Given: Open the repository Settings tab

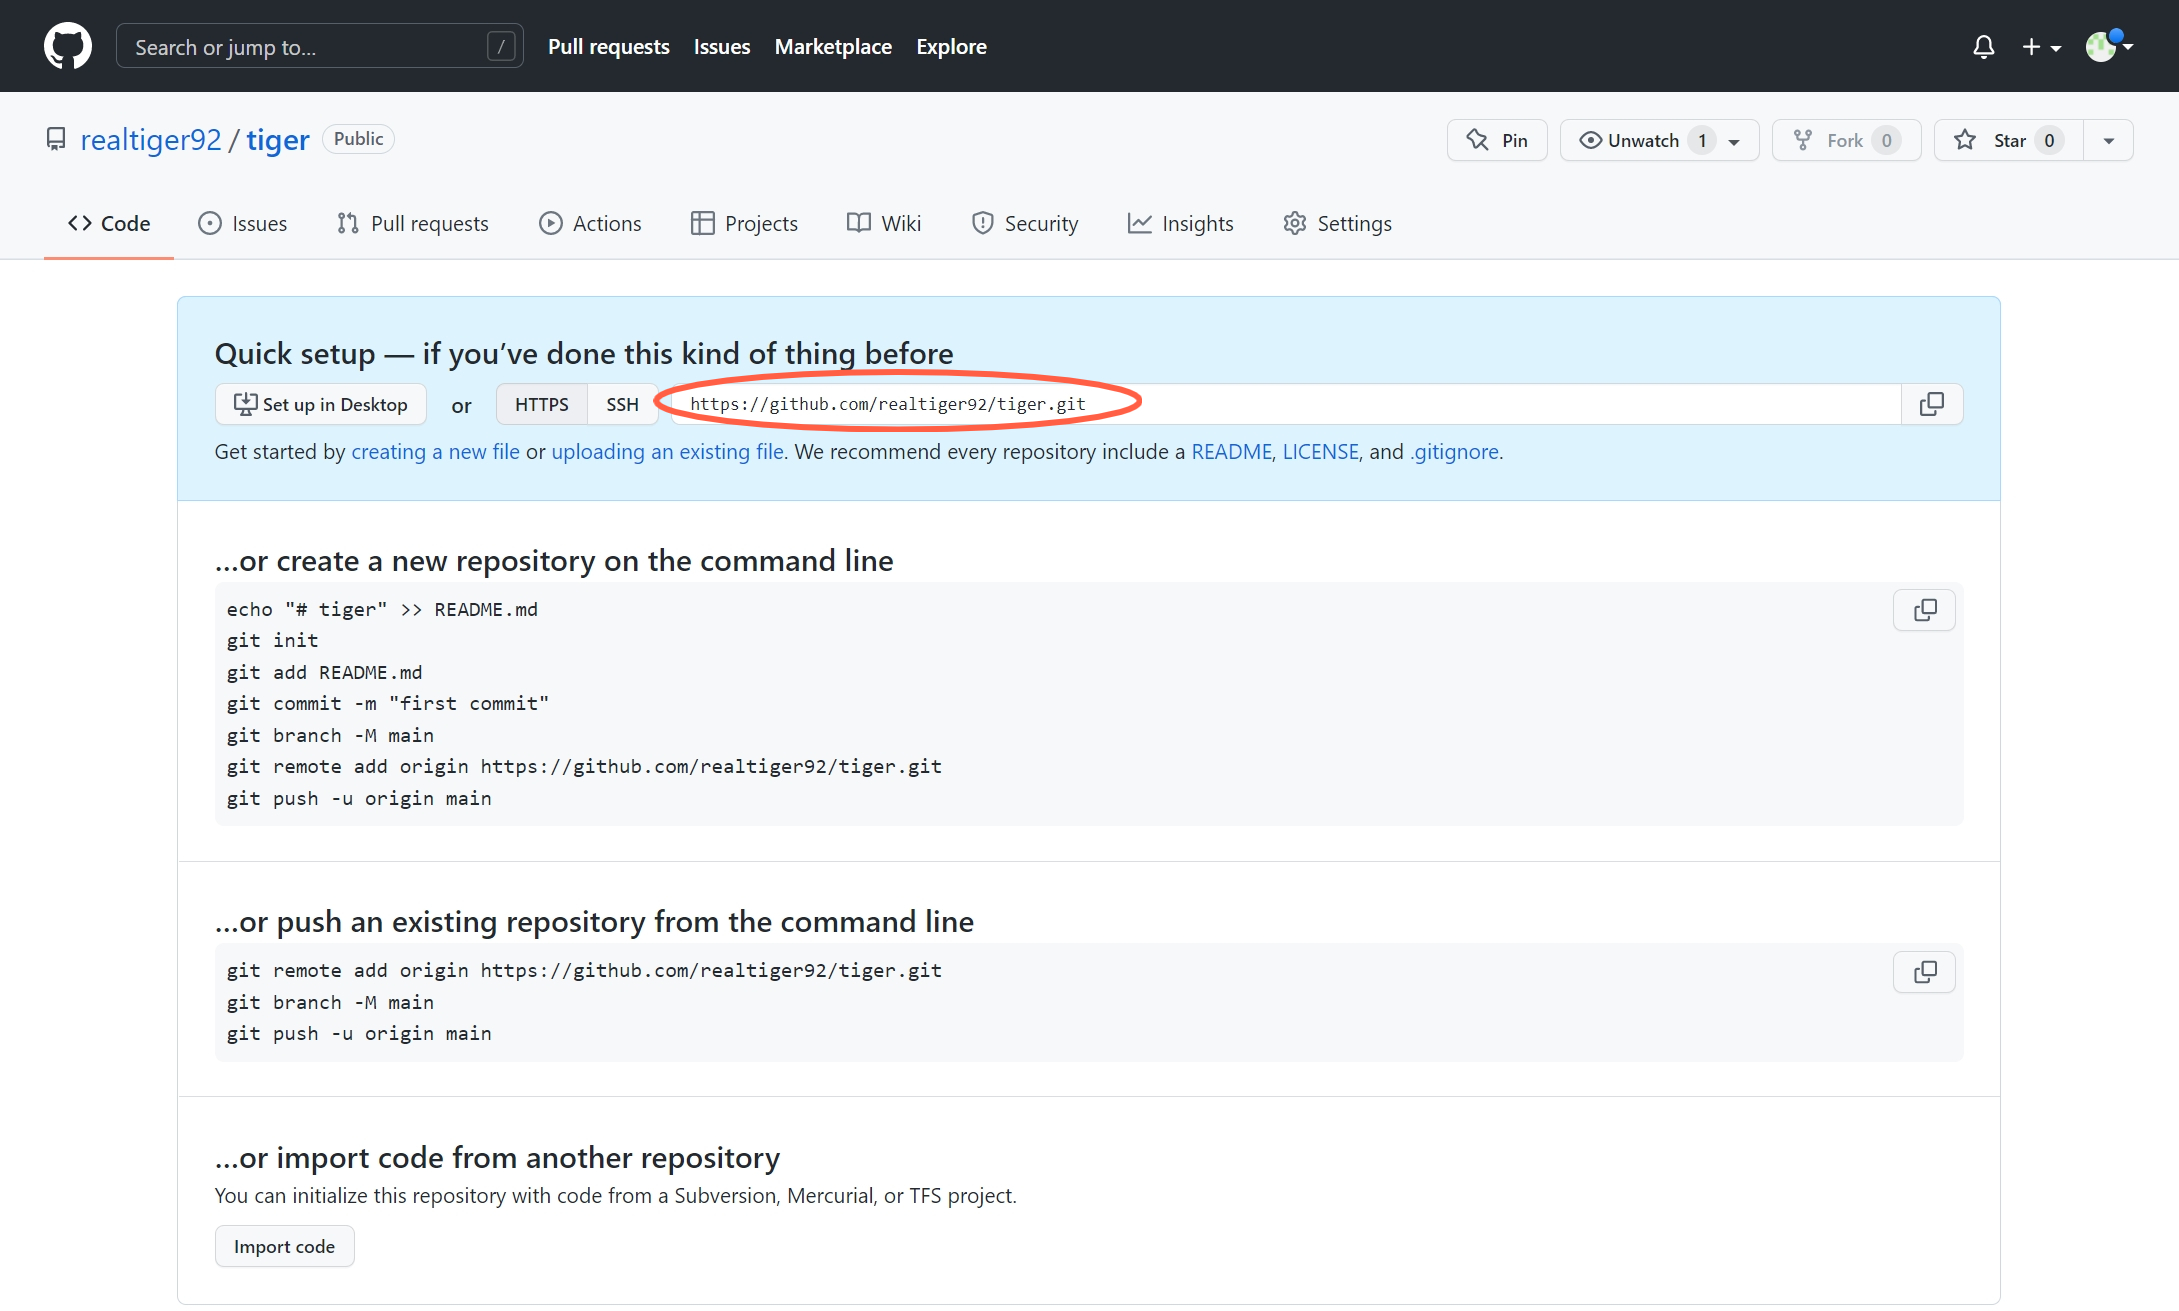Looking at the screenshot, I should pyautogui.click(x=1337, y=223).
